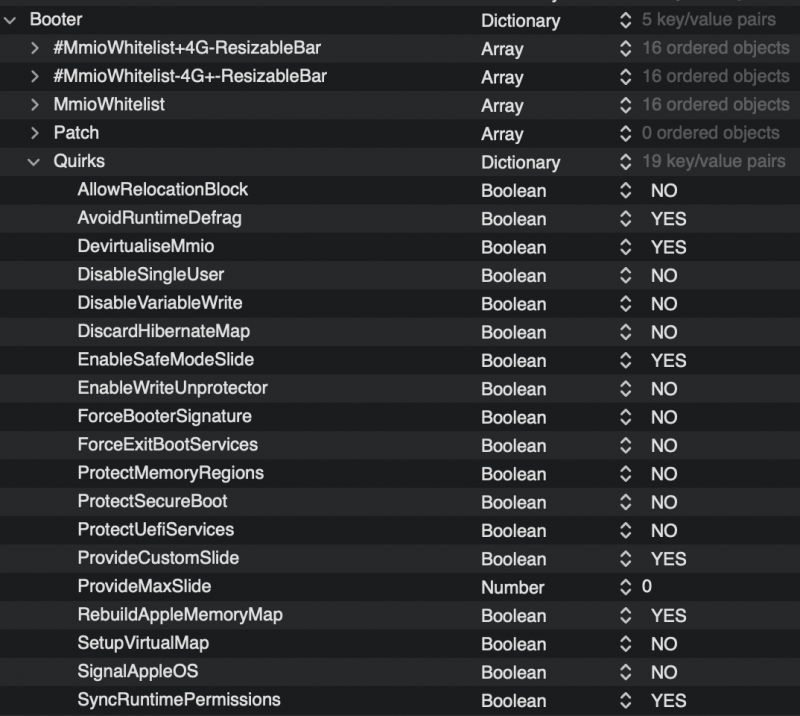Collapse the Quirks dictionary
This screenshot has height=716, width=800.
click(x=36, y=162)
